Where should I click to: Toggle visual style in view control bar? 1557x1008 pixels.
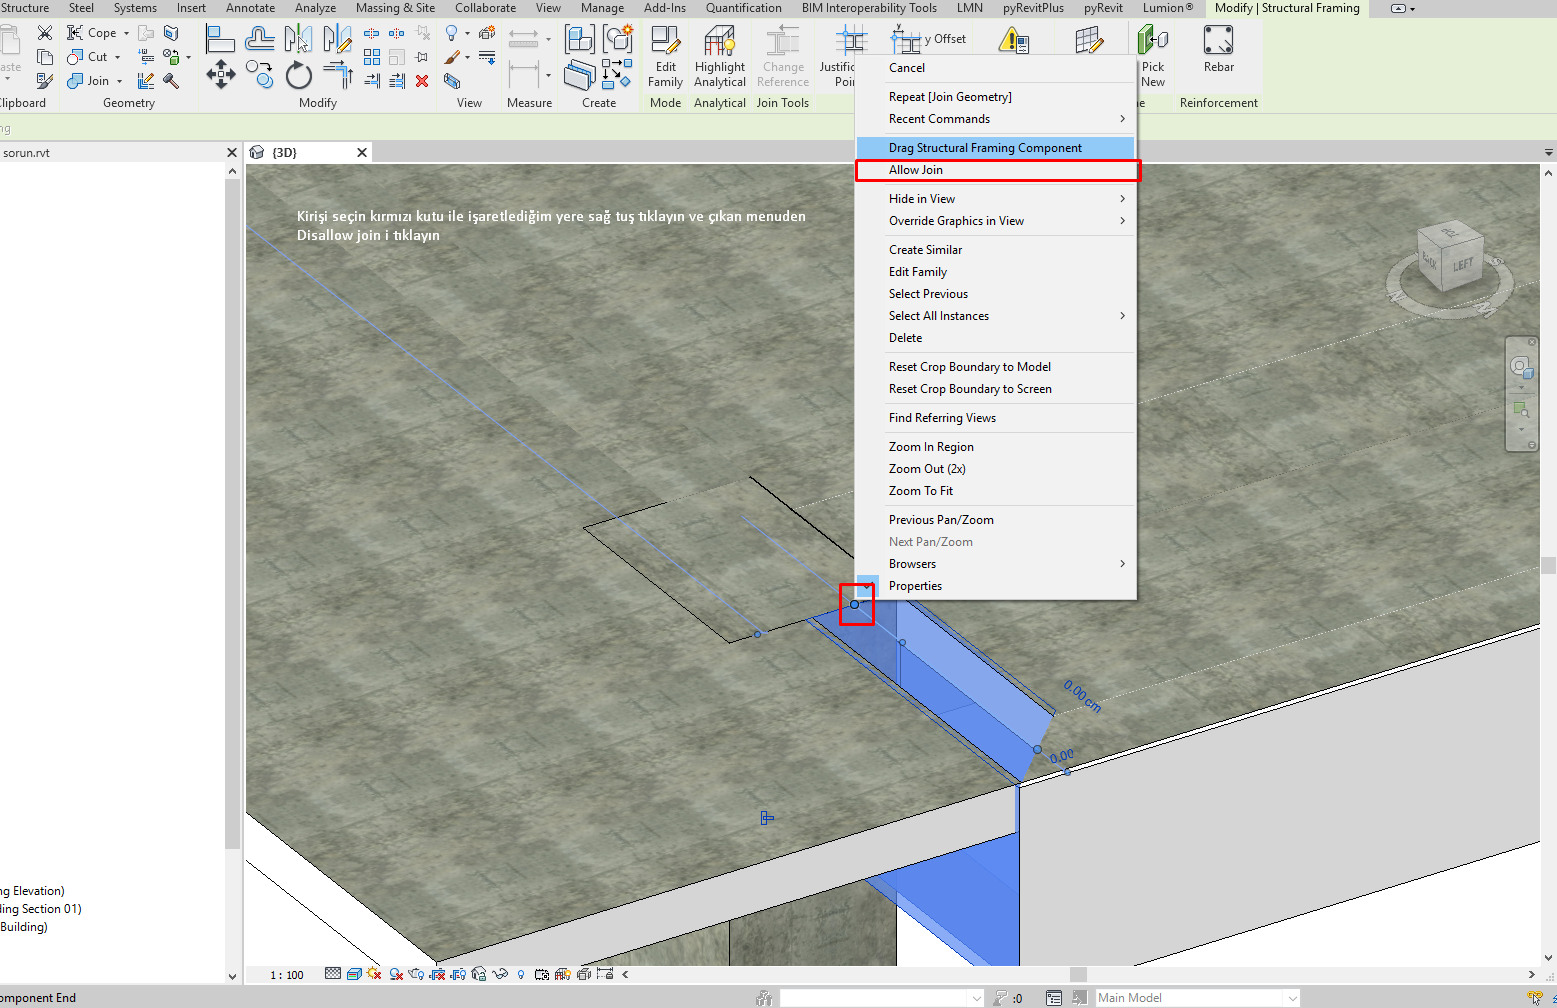click(x=354, y=974)
